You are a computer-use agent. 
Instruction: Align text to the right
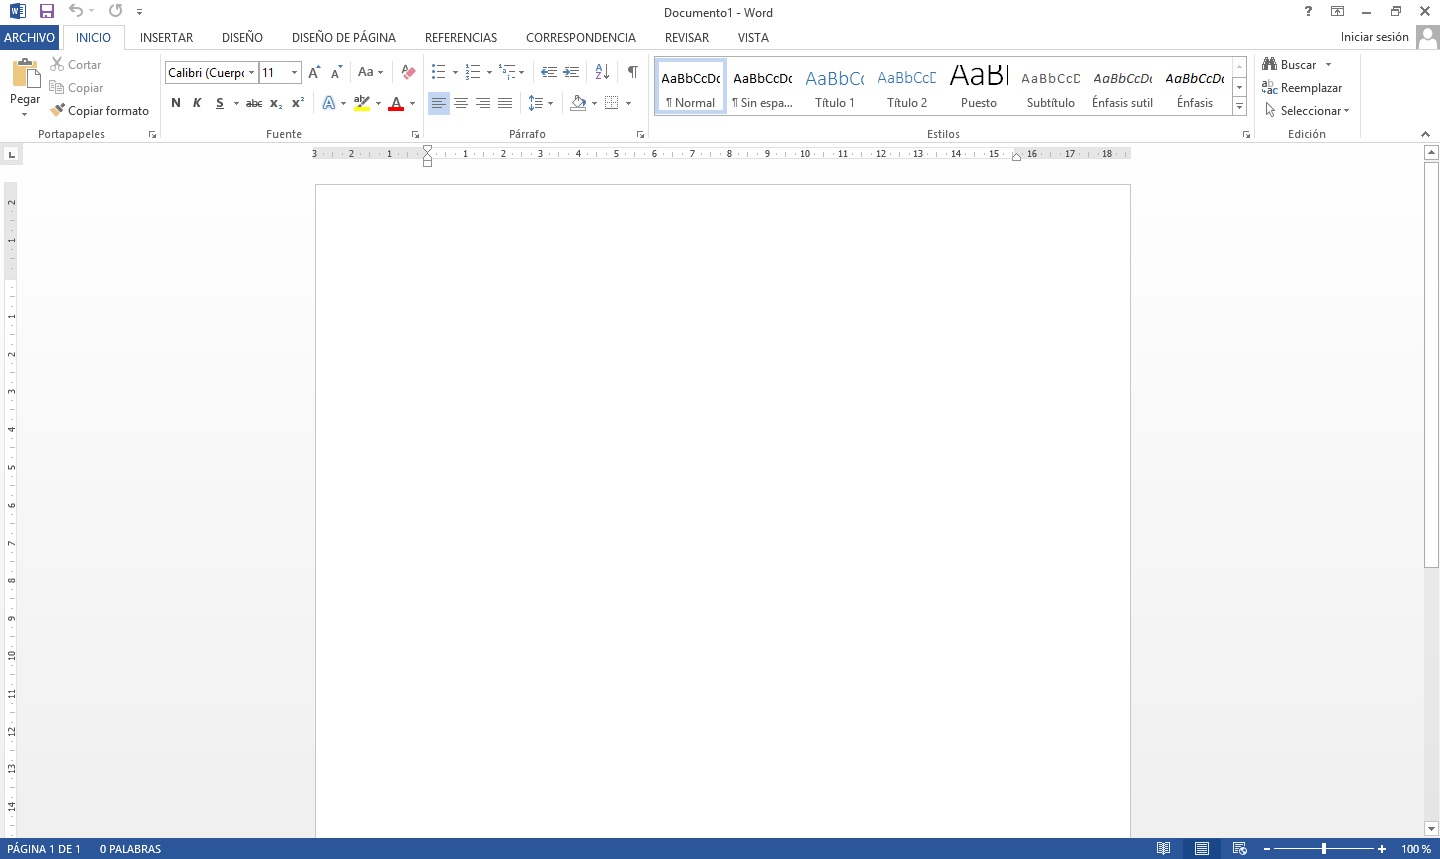click(483, 103)
